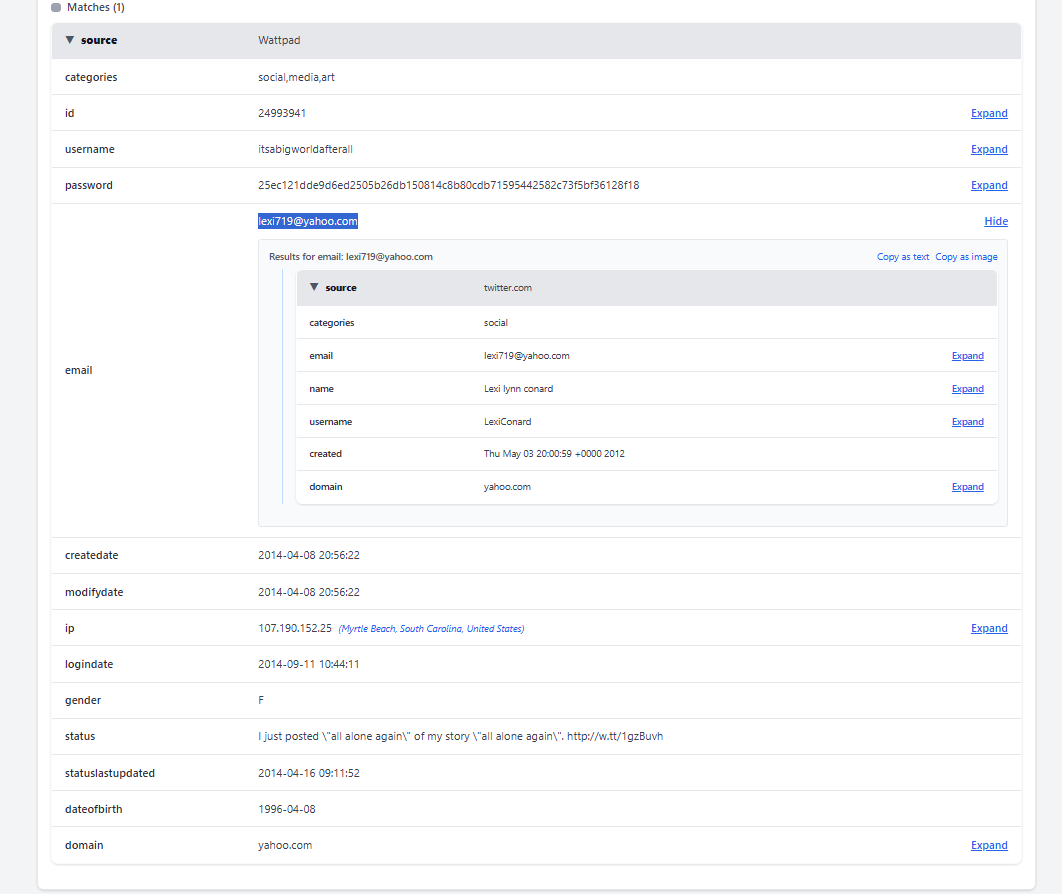Expand the password hash row
Screen dimensions: 1062x894
click(988, 185)
